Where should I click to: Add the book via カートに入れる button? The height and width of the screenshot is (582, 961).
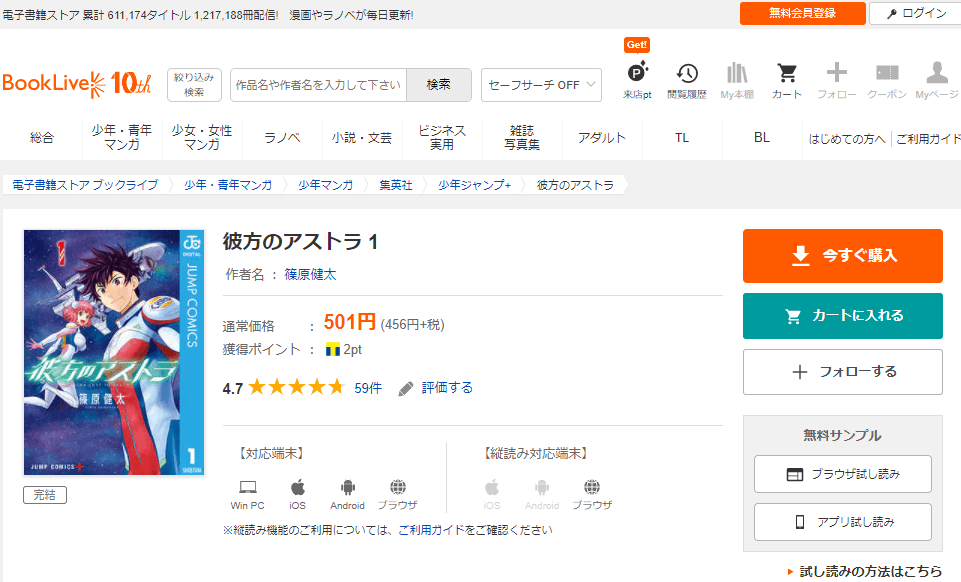(x=842, y=316)
